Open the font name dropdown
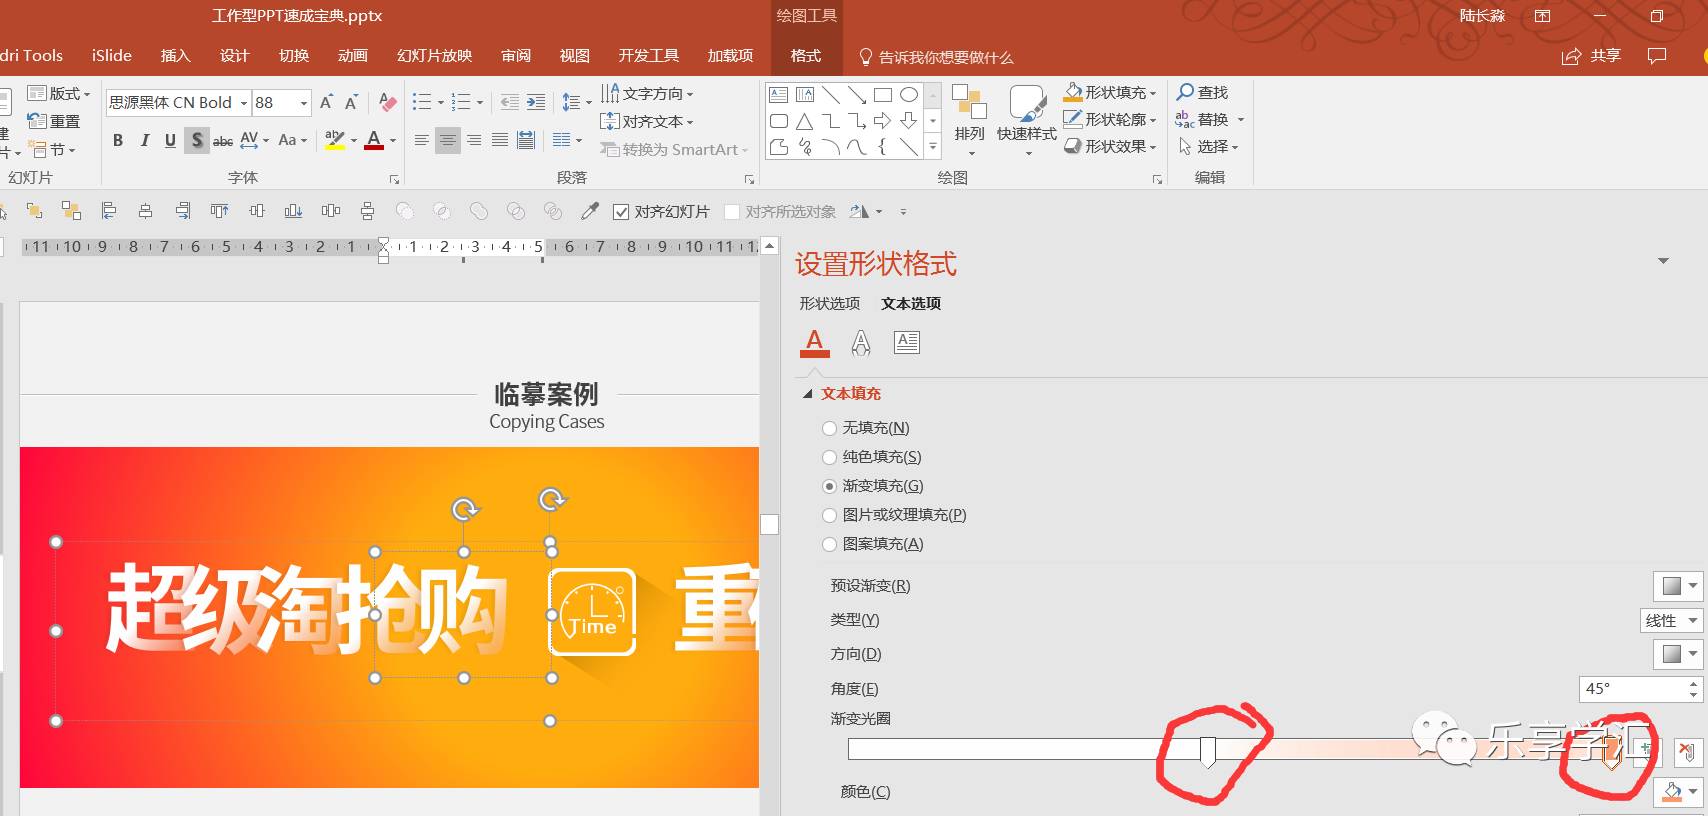The height and width of the screenshot is (816, 1708). click(x=243, y=102)
